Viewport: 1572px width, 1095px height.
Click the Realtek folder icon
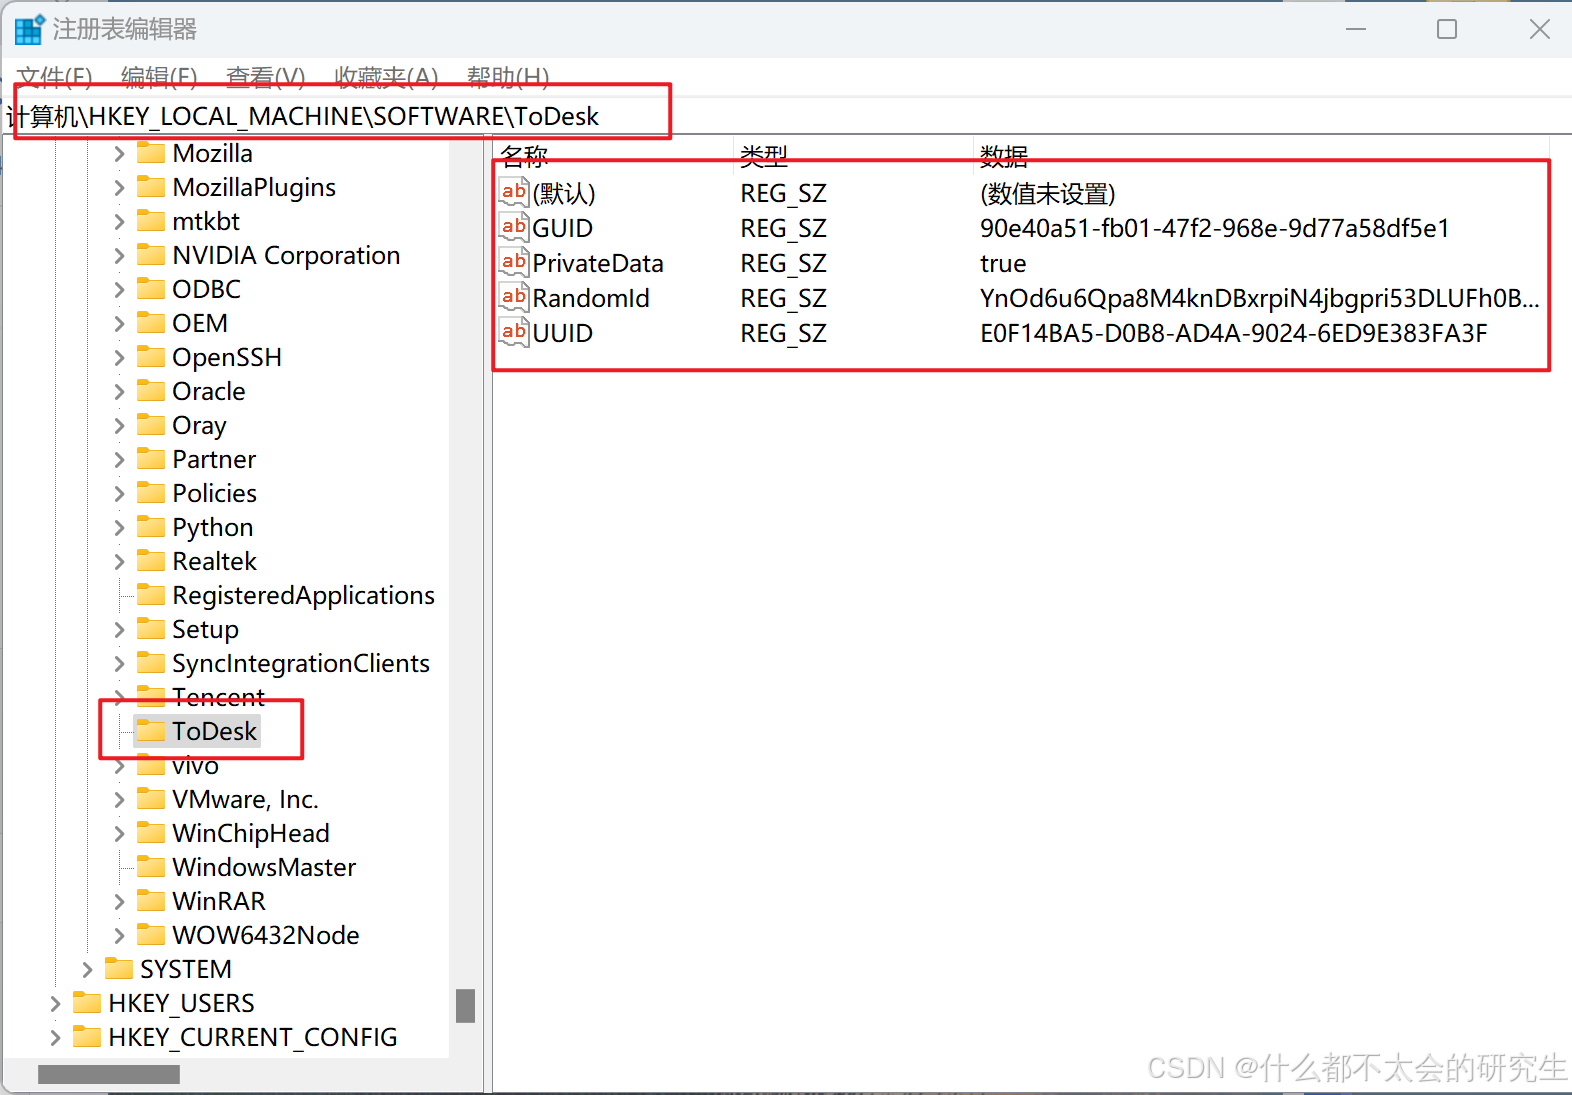click(151, 561)
